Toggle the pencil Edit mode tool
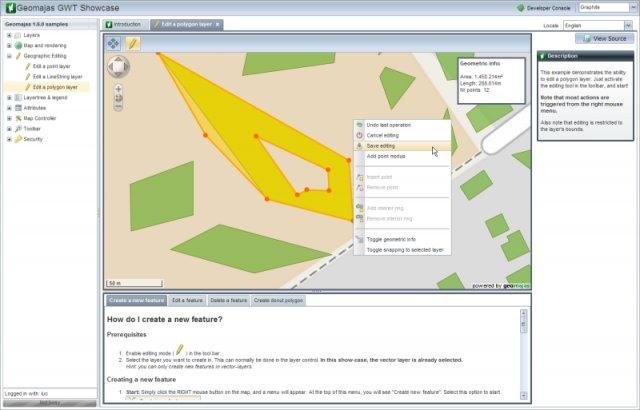Viewport: 640px width, 410px height. point(132,43)
